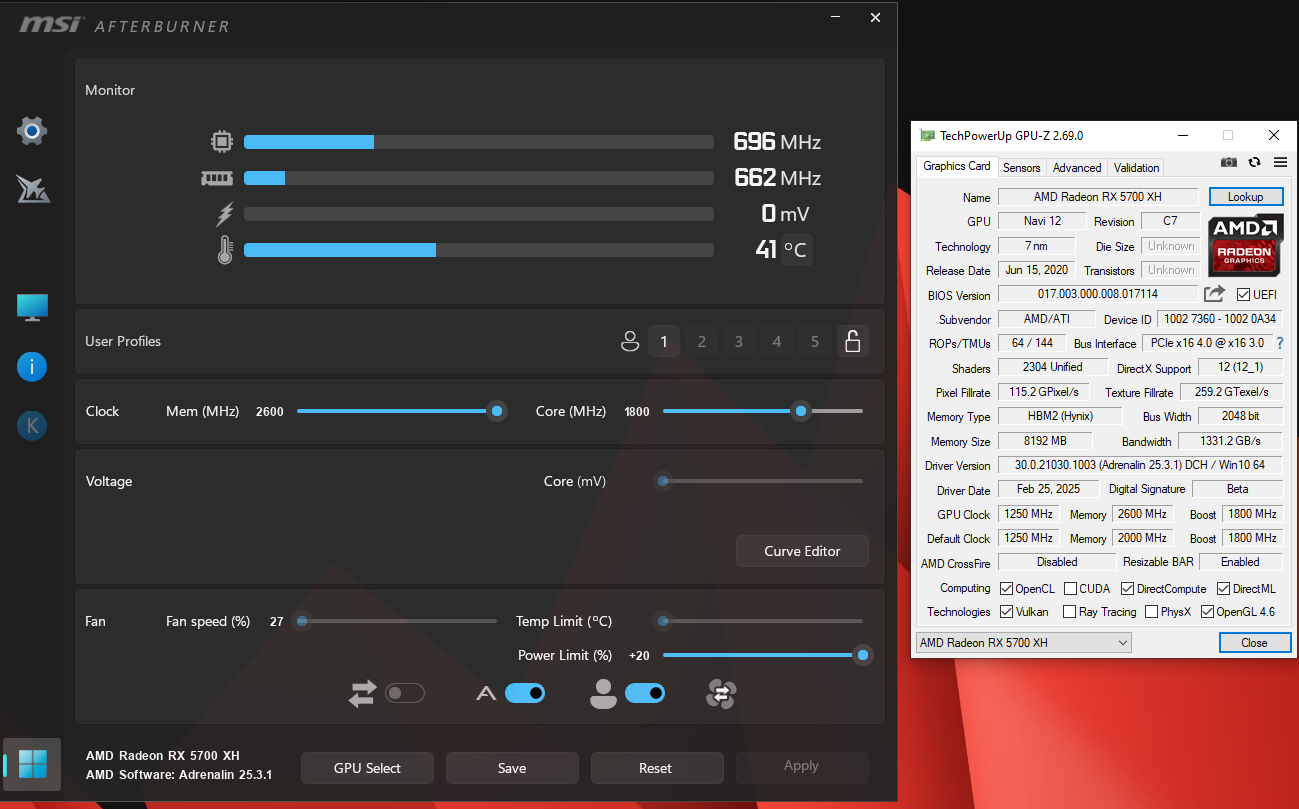Uncheck the UEFI checkbox

pyautogui.click(x=1244, y=295)
